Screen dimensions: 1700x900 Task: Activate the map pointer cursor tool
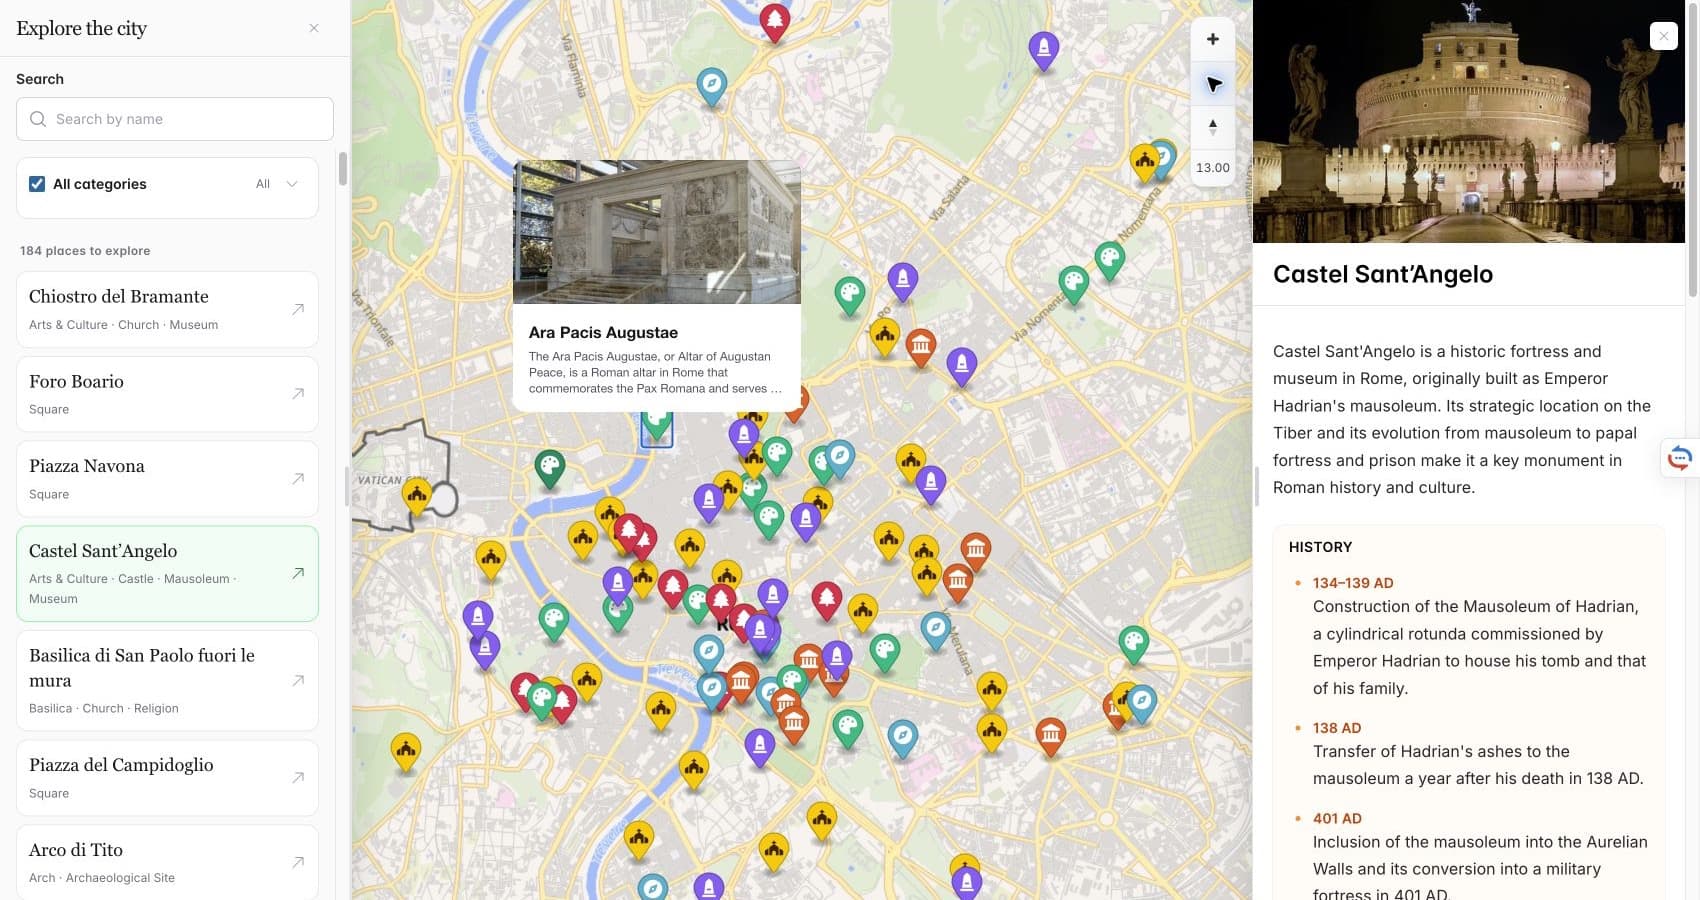tap(1213, 84)
